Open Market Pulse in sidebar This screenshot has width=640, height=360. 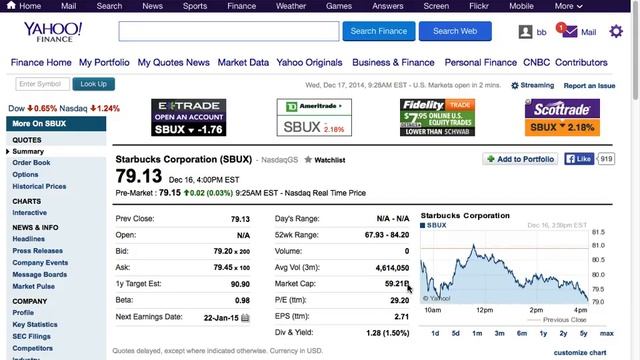tap(33, 287)
